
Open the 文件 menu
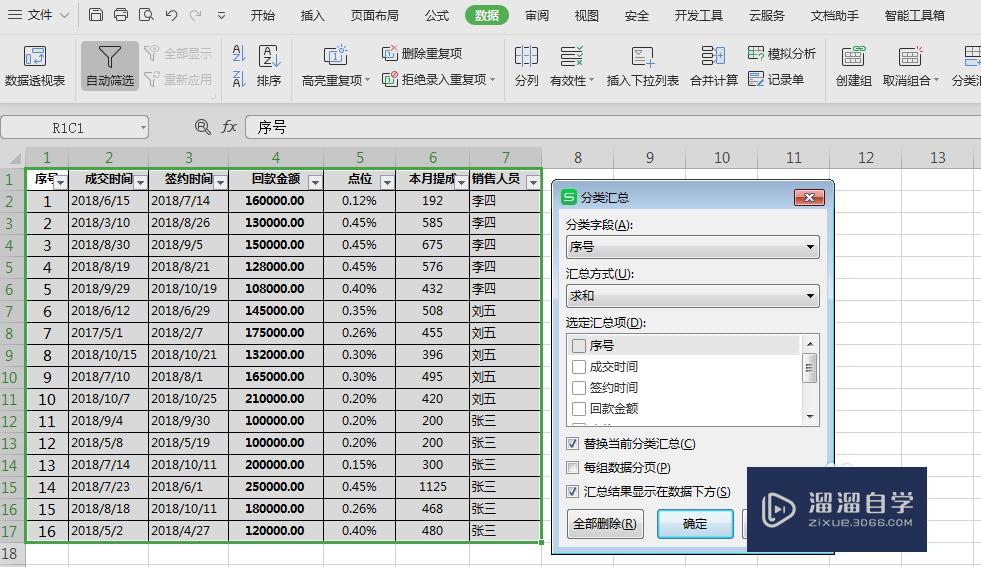click(x=38, y=14)
